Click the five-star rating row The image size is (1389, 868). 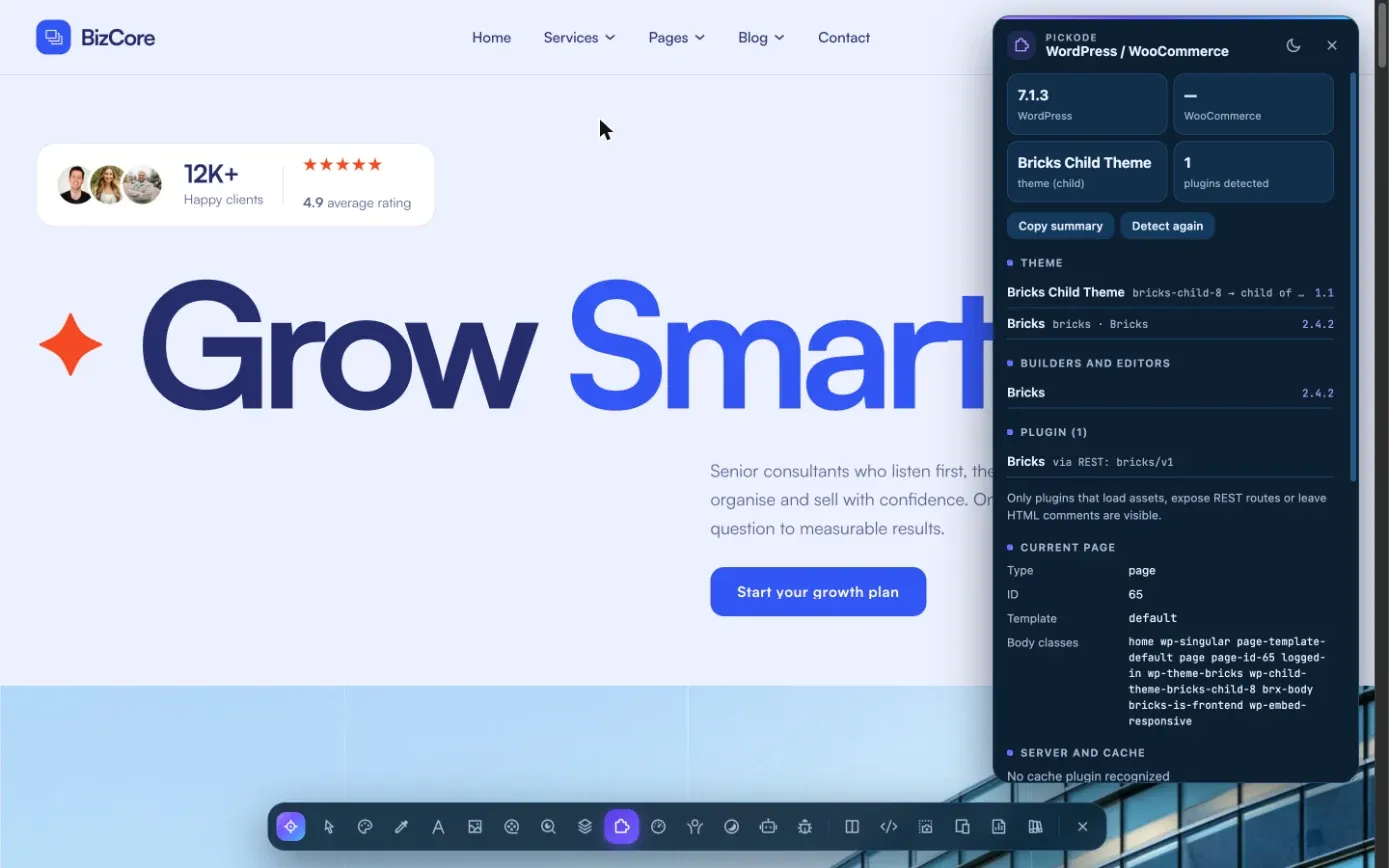pyautogui.click(x=342, y=165)
